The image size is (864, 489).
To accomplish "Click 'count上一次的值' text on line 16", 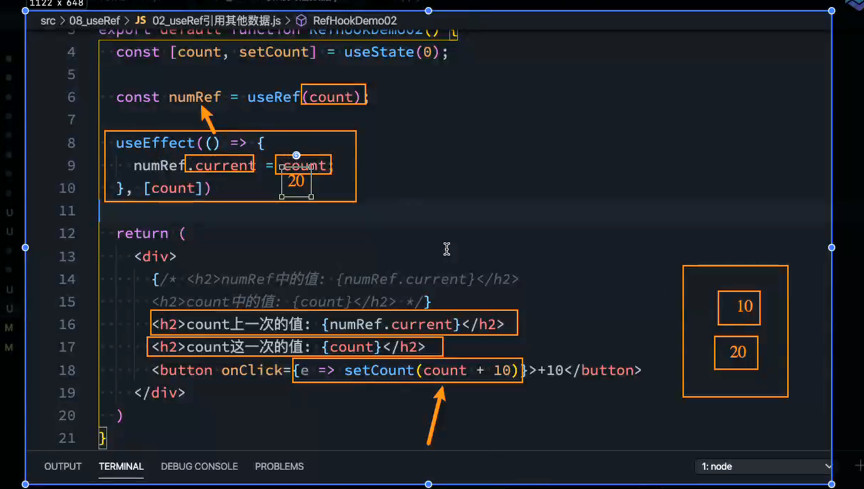I will point(245,325).
